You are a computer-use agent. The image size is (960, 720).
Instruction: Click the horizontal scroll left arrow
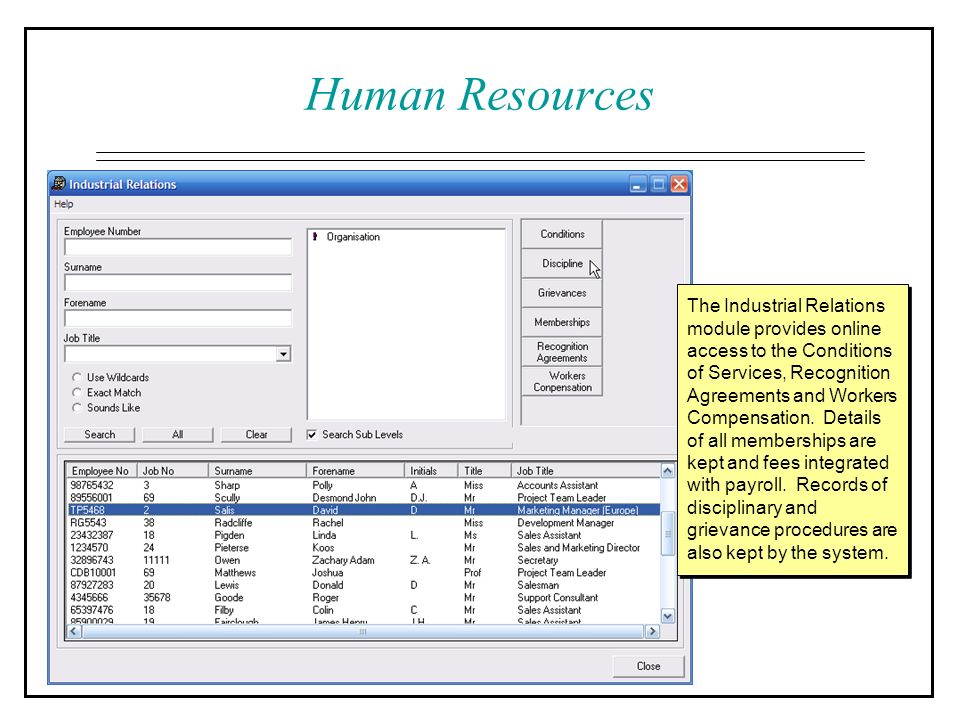point(73,631)
